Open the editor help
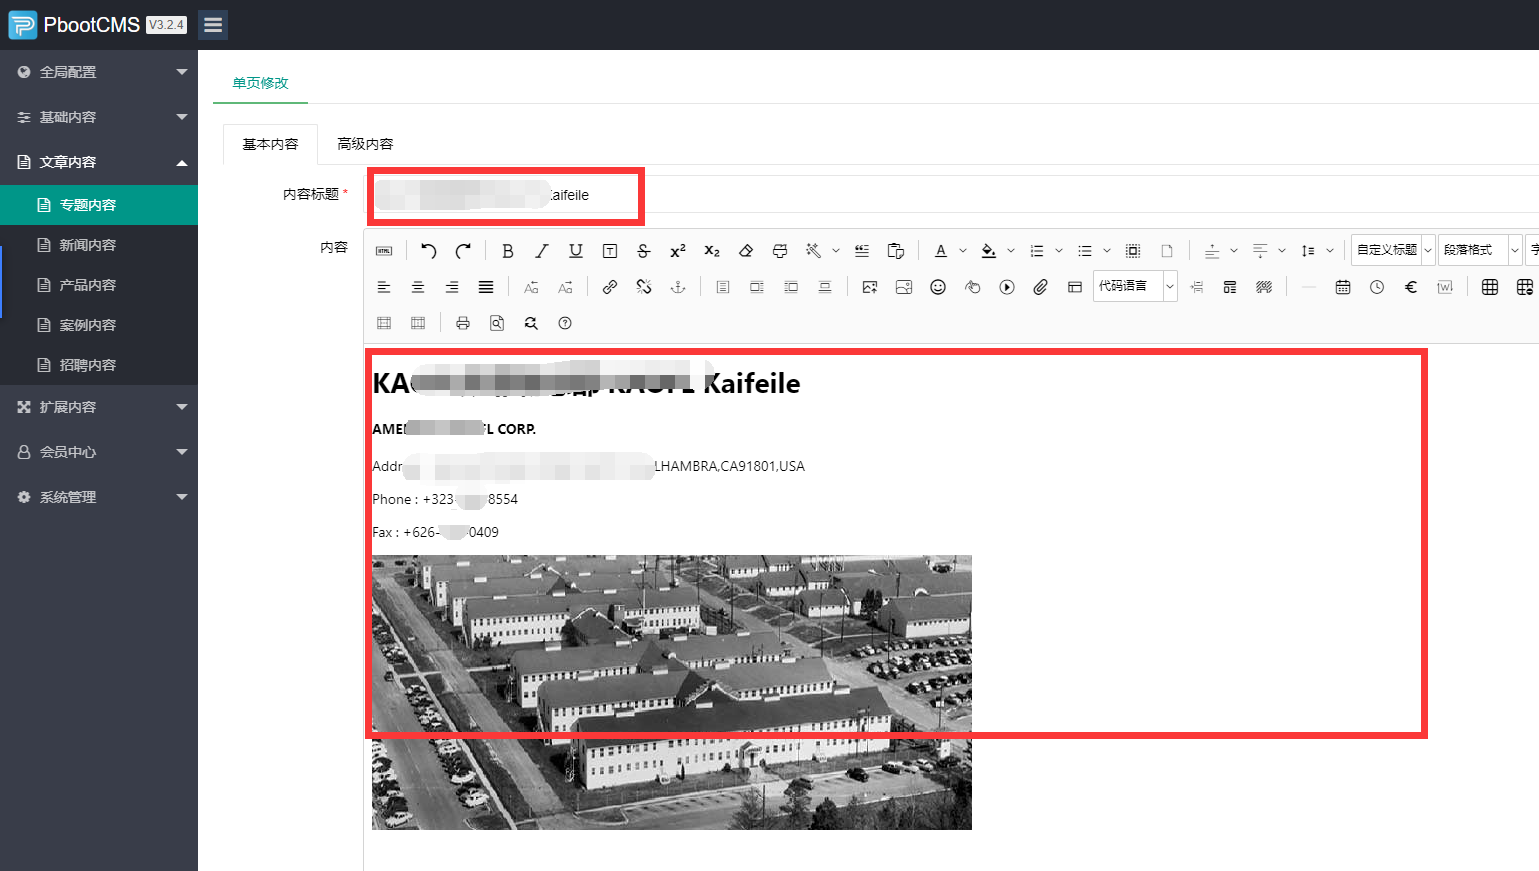This screenshot has height=871, width=1539. tap(565, 323)
